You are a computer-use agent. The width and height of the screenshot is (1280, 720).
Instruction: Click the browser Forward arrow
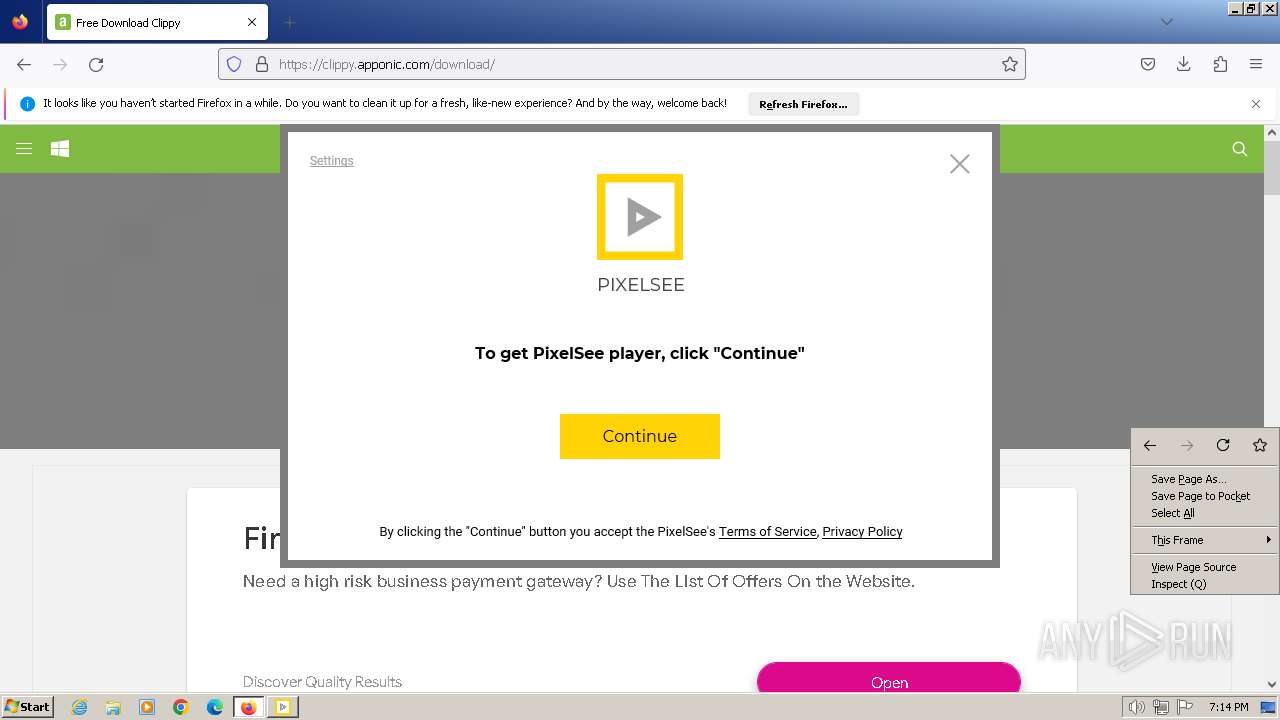pyautogui.click(x=60, y=64)
